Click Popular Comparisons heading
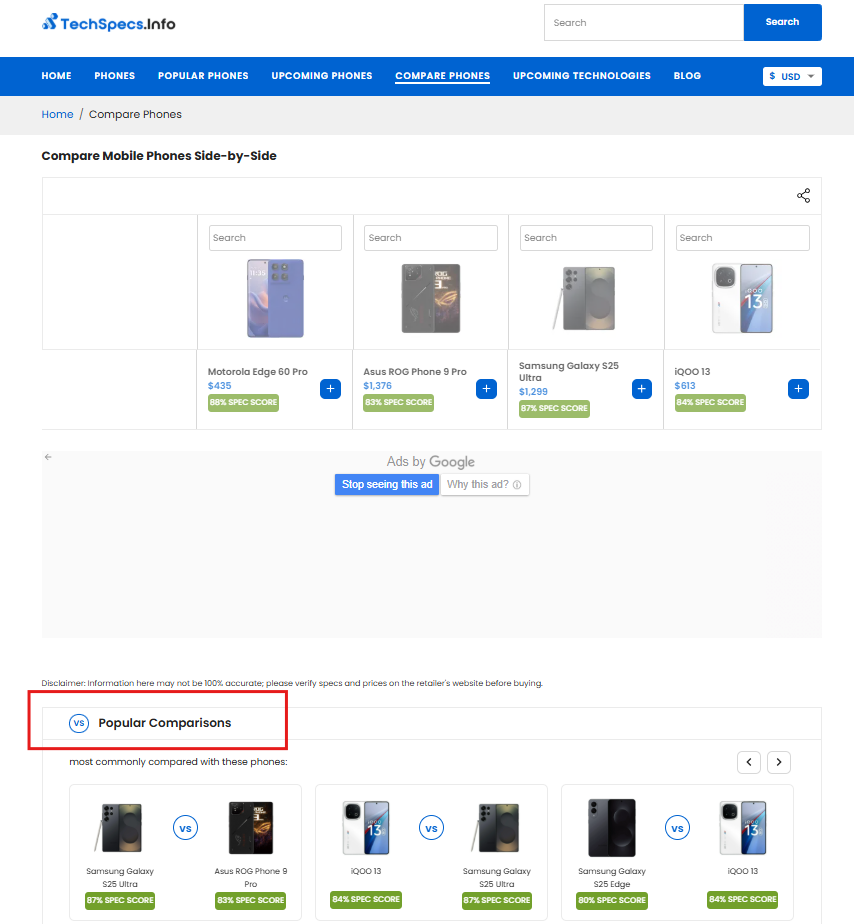854x924 pixels. pos(164,723)
